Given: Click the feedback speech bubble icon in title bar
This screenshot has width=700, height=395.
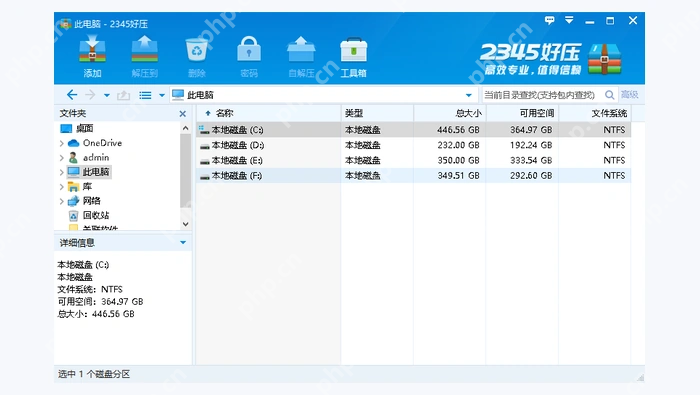Looking at the screenshot, I should click(x=550, y=20).
